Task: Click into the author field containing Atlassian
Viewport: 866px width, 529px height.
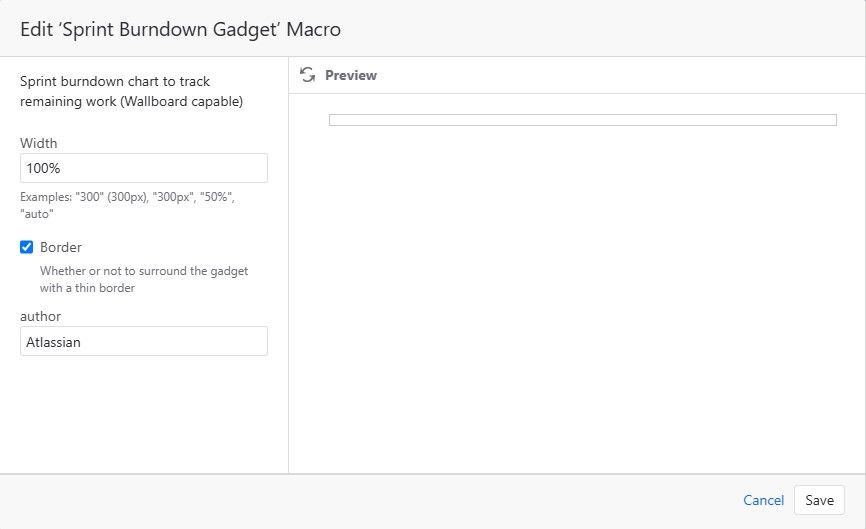Action: point(144,341)
